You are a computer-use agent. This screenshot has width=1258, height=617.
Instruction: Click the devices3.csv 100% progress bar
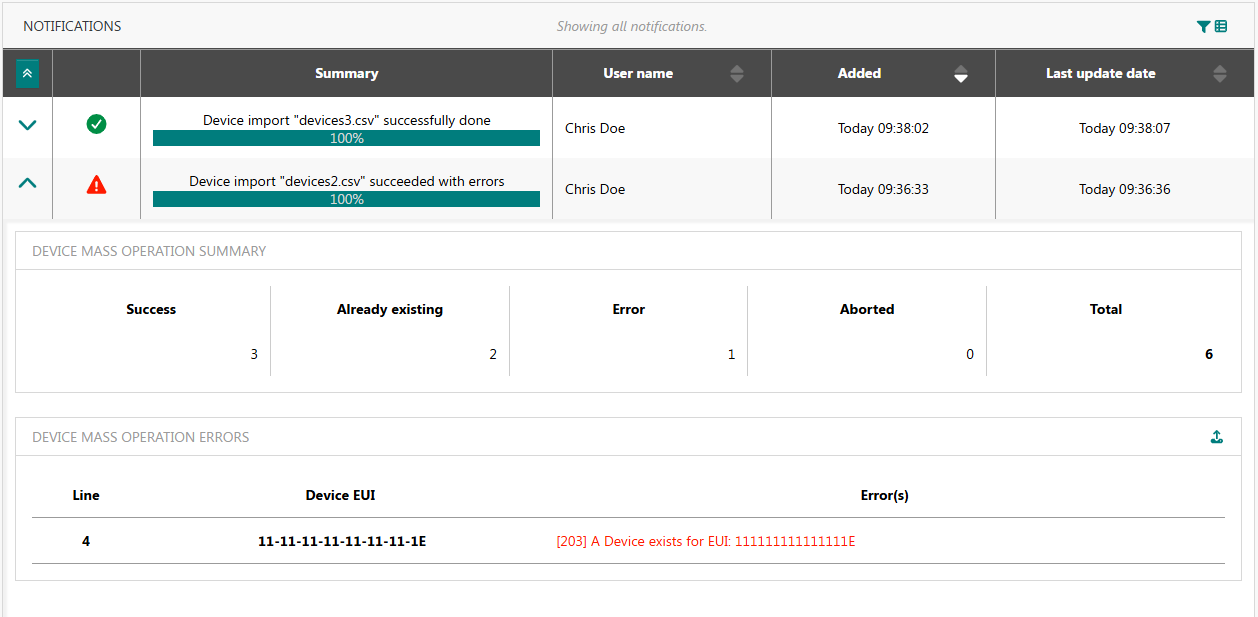[x=346, y=138]
